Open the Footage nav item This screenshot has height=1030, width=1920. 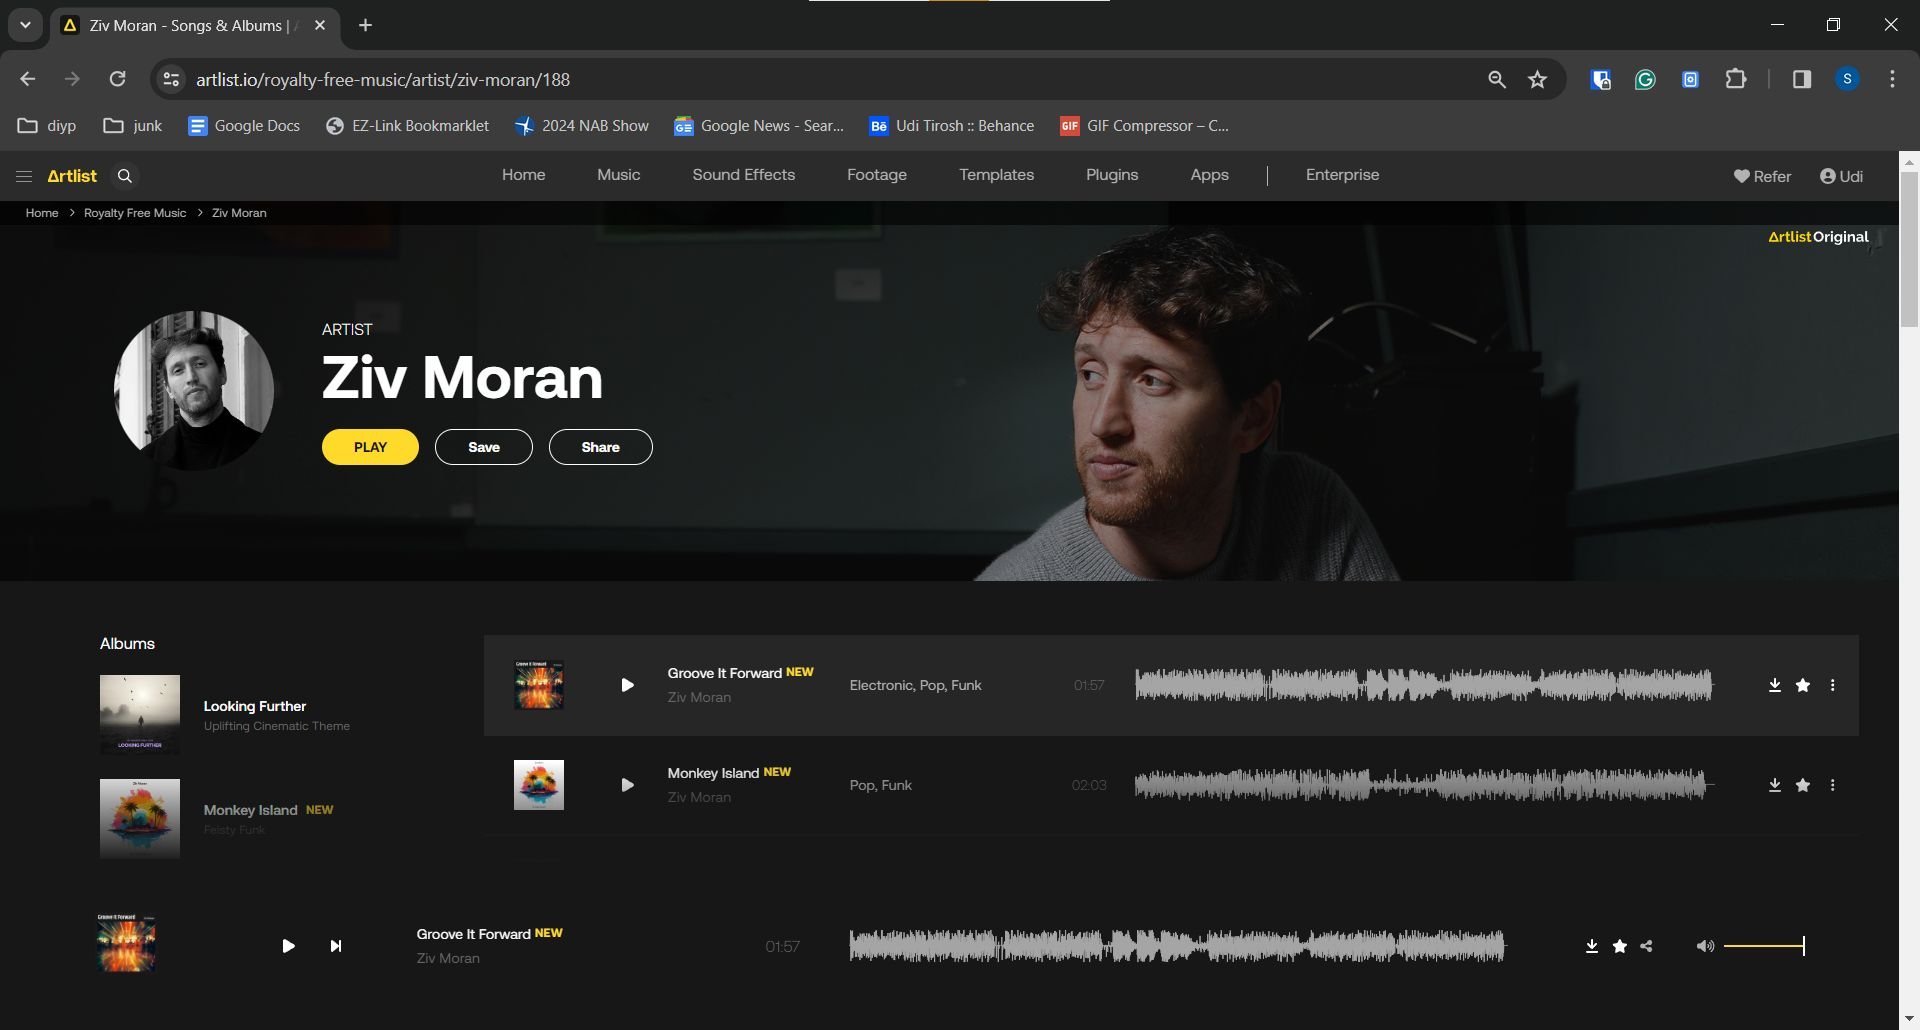pyautogui.click(x=877, y=175)
